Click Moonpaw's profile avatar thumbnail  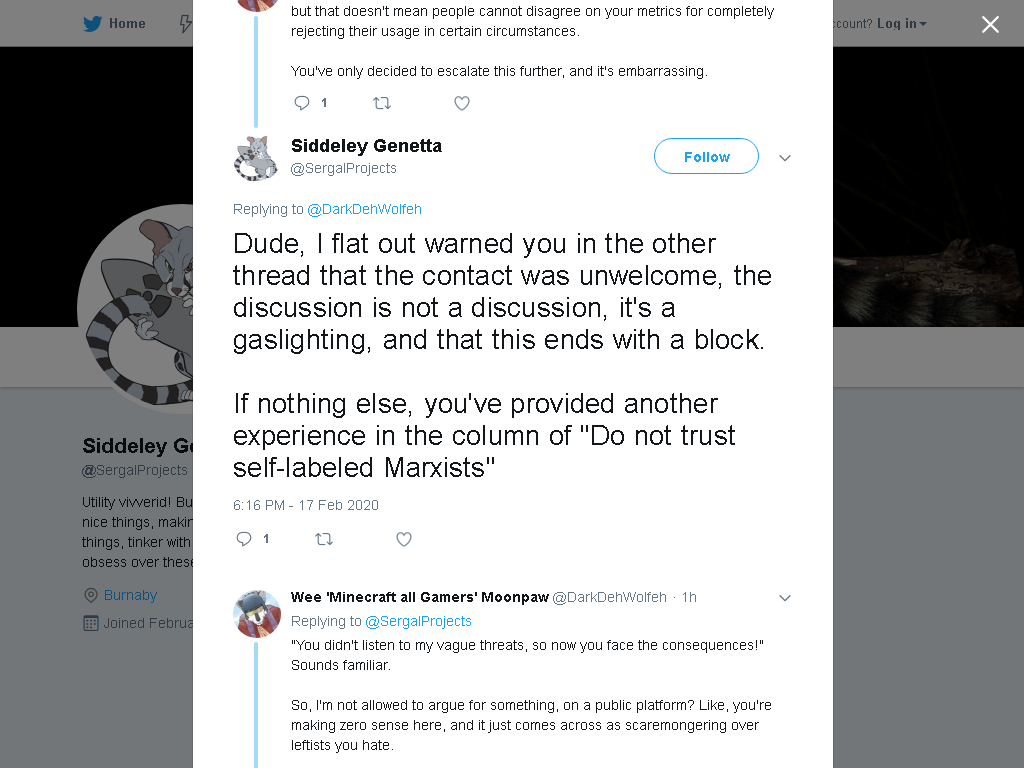[x=257, y=614]
